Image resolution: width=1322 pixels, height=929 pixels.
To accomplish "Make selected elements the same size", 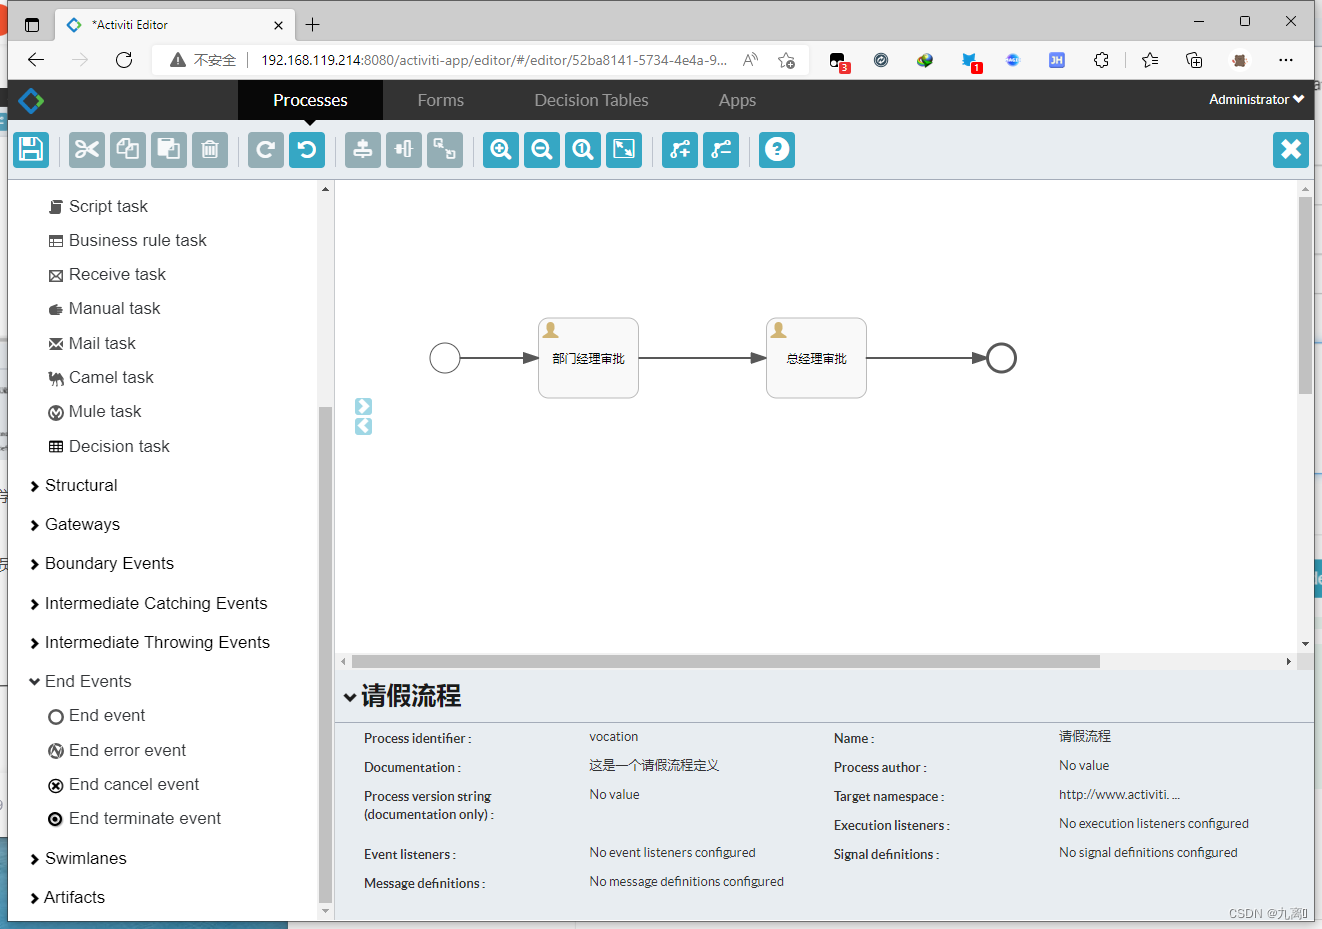I will click(445, 150).
